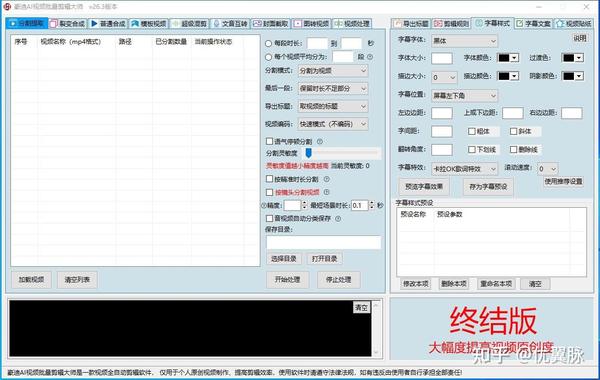Open the 最后一段 dropdown
The height and width of the screenshot is (380, 600).
(333, 88)
